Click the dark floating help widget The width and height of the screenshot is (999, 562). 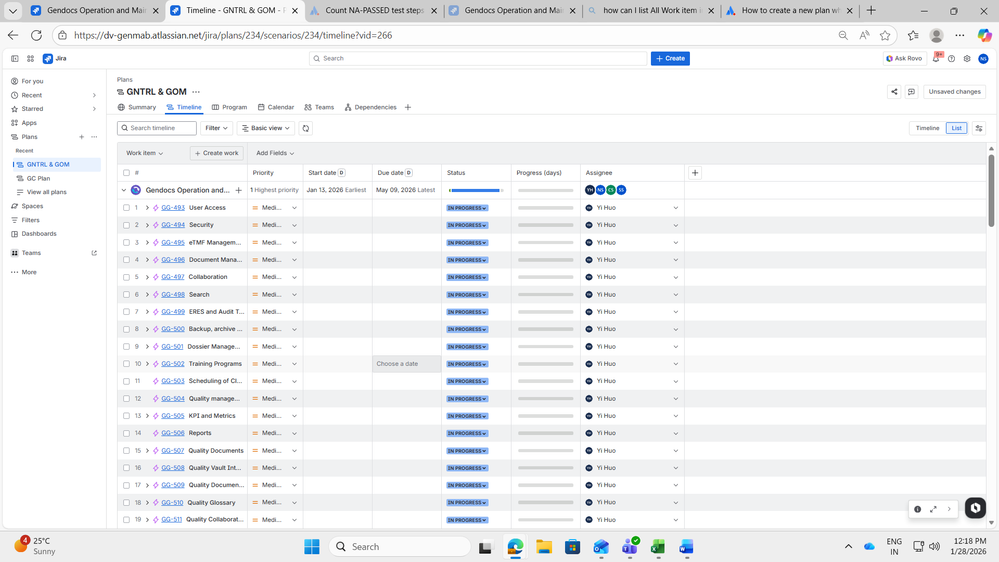[x=975, y=508]
